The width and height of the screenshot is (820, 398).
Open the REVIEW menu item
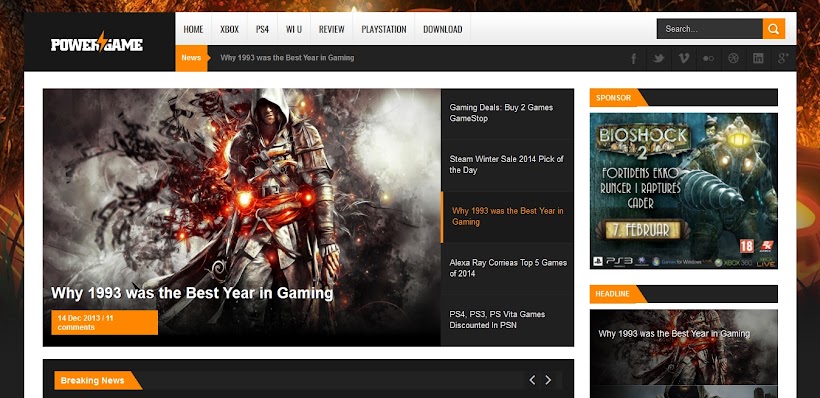332,29
